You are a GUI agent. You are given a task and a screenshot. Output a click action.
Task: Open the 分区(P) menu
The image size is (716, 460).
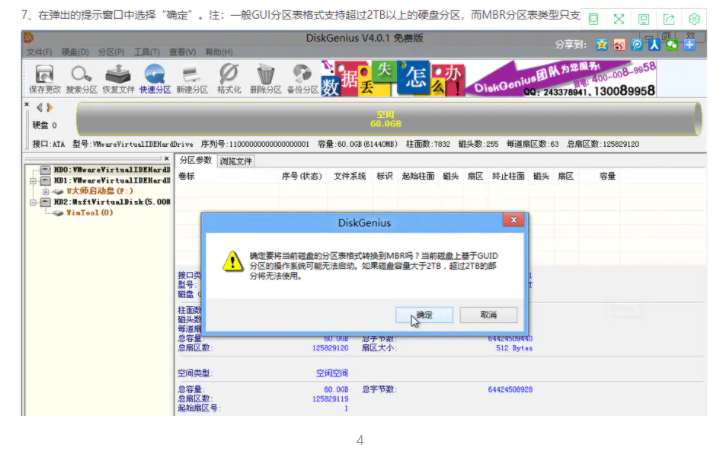pos(111,53)
